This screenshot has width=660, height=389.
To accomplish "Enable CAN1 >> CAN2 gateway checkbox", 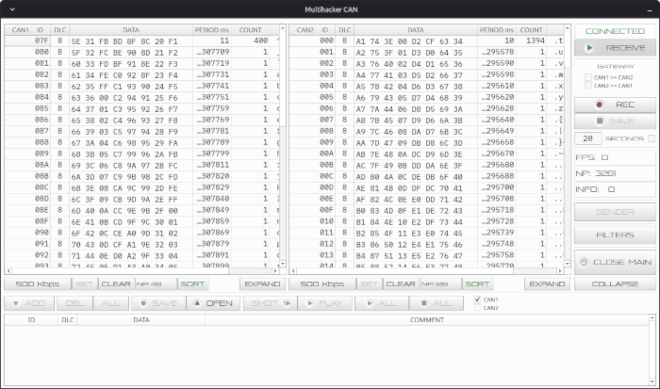I will click(x=588, y=77).
